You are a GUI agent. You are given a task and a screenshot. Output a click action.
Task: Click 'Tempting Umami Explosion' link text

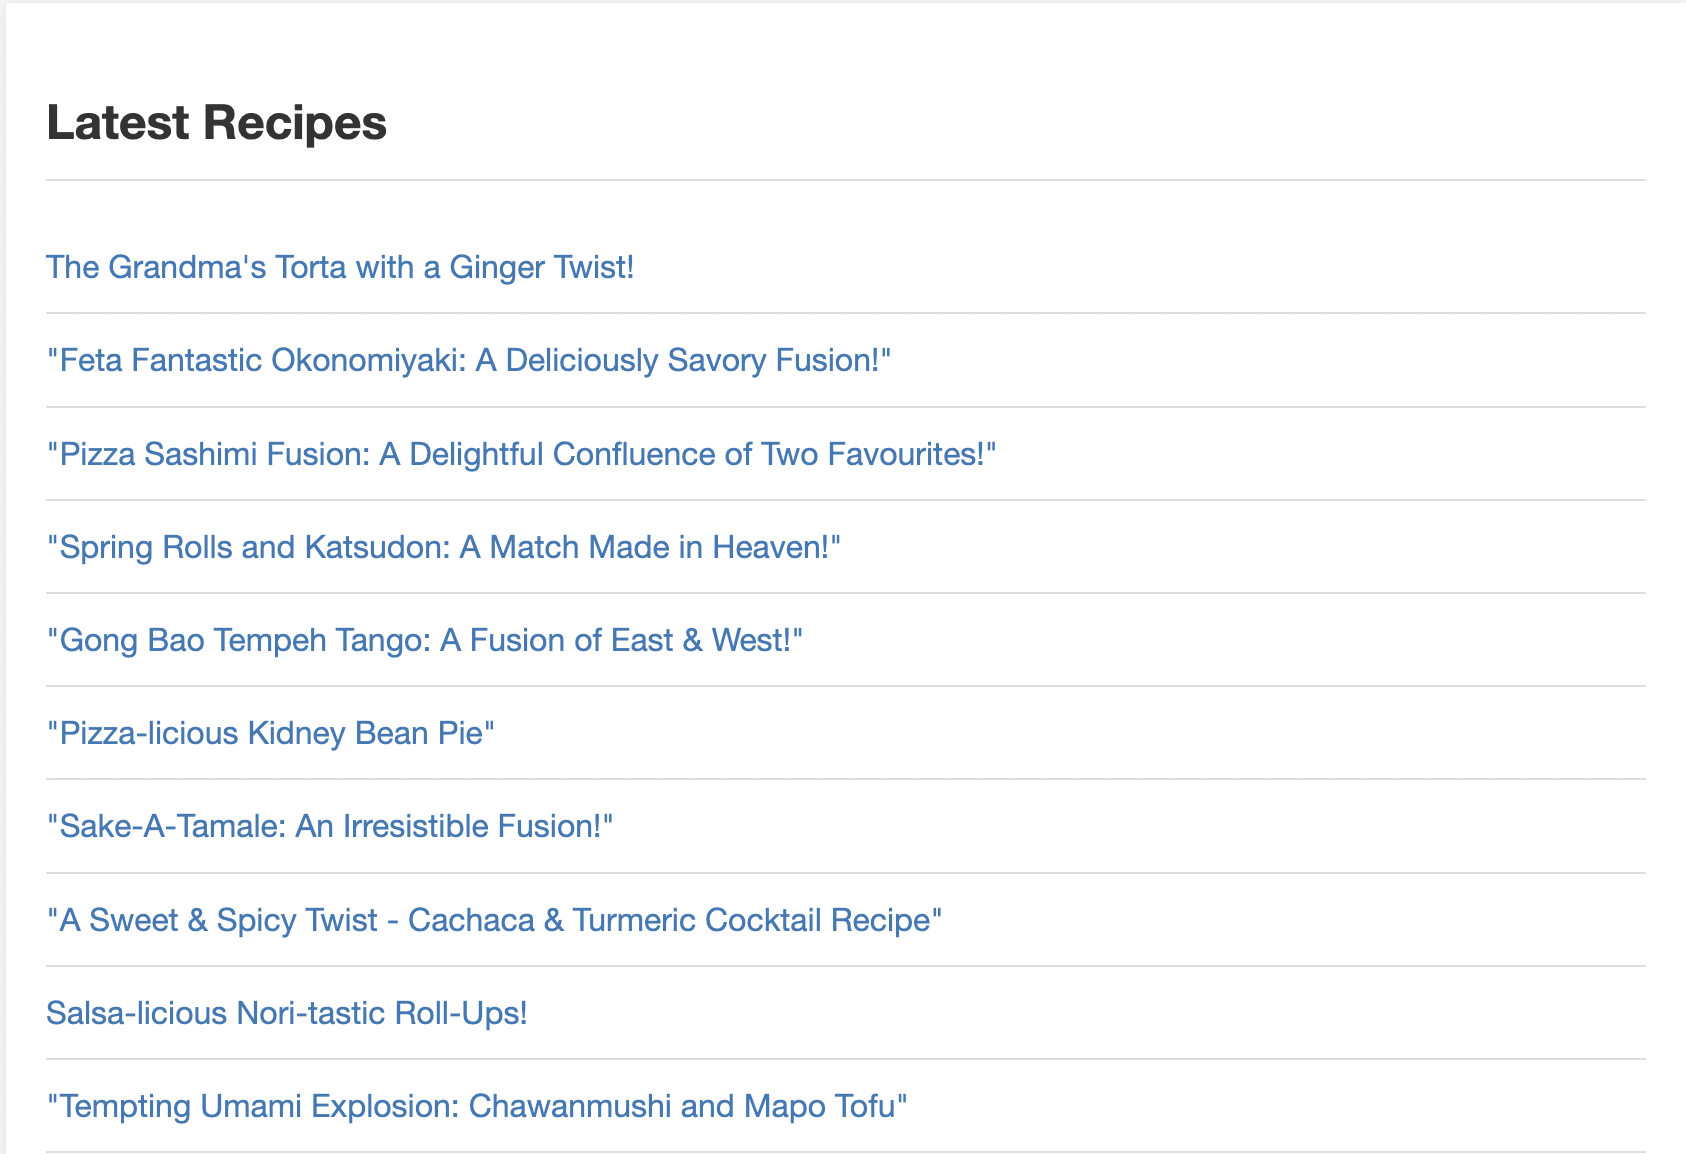tap(258, 1106)
